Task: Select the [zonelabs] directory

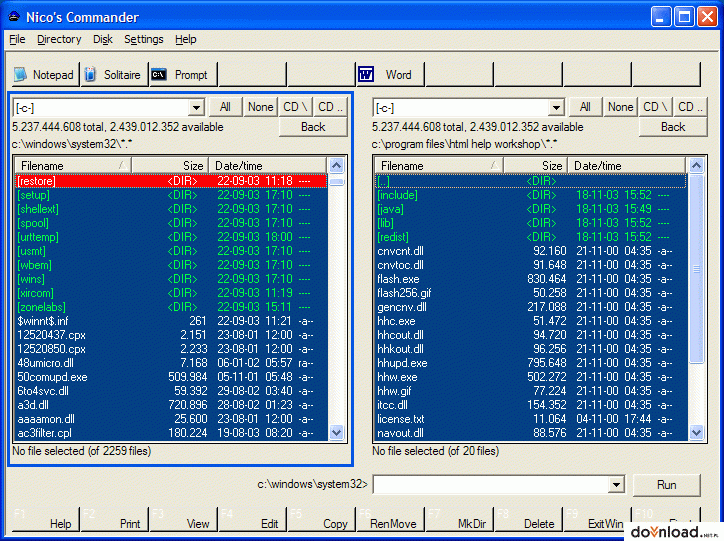Action: point(171,307)
